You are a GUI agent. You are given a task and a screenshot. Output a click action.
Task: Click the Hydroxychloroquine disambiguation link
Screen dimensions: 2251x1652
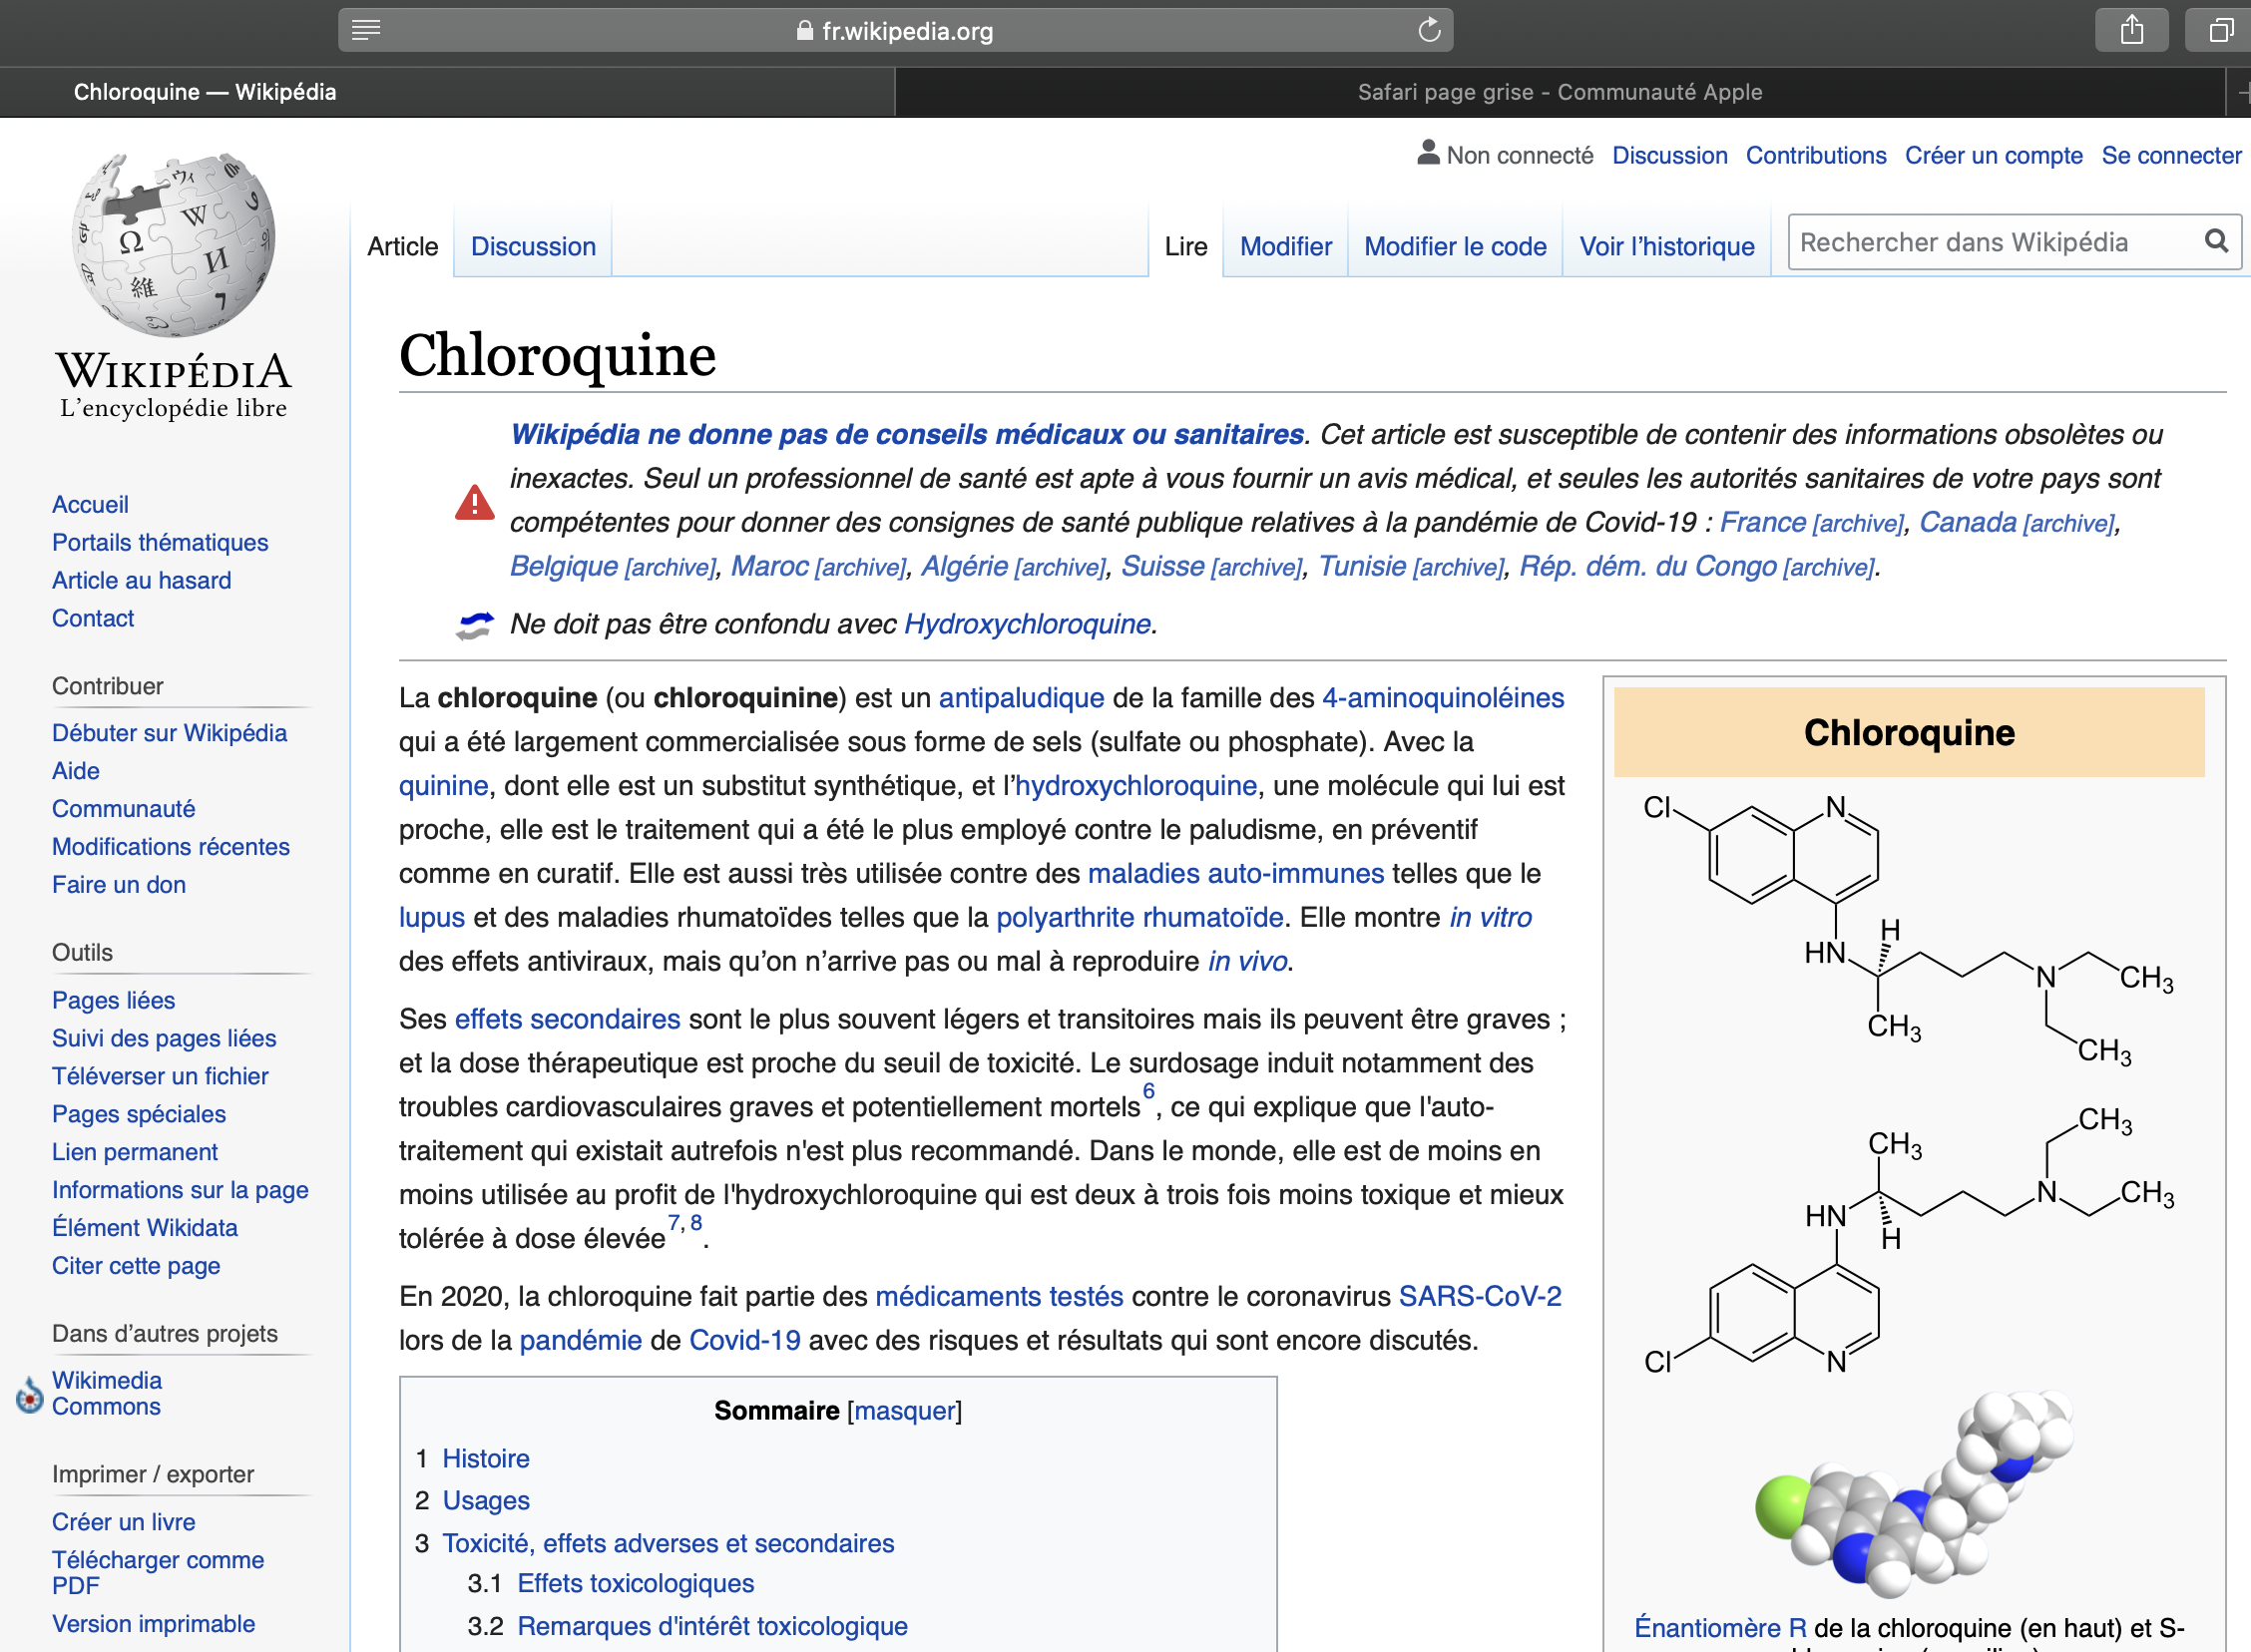click(1027, 624)
